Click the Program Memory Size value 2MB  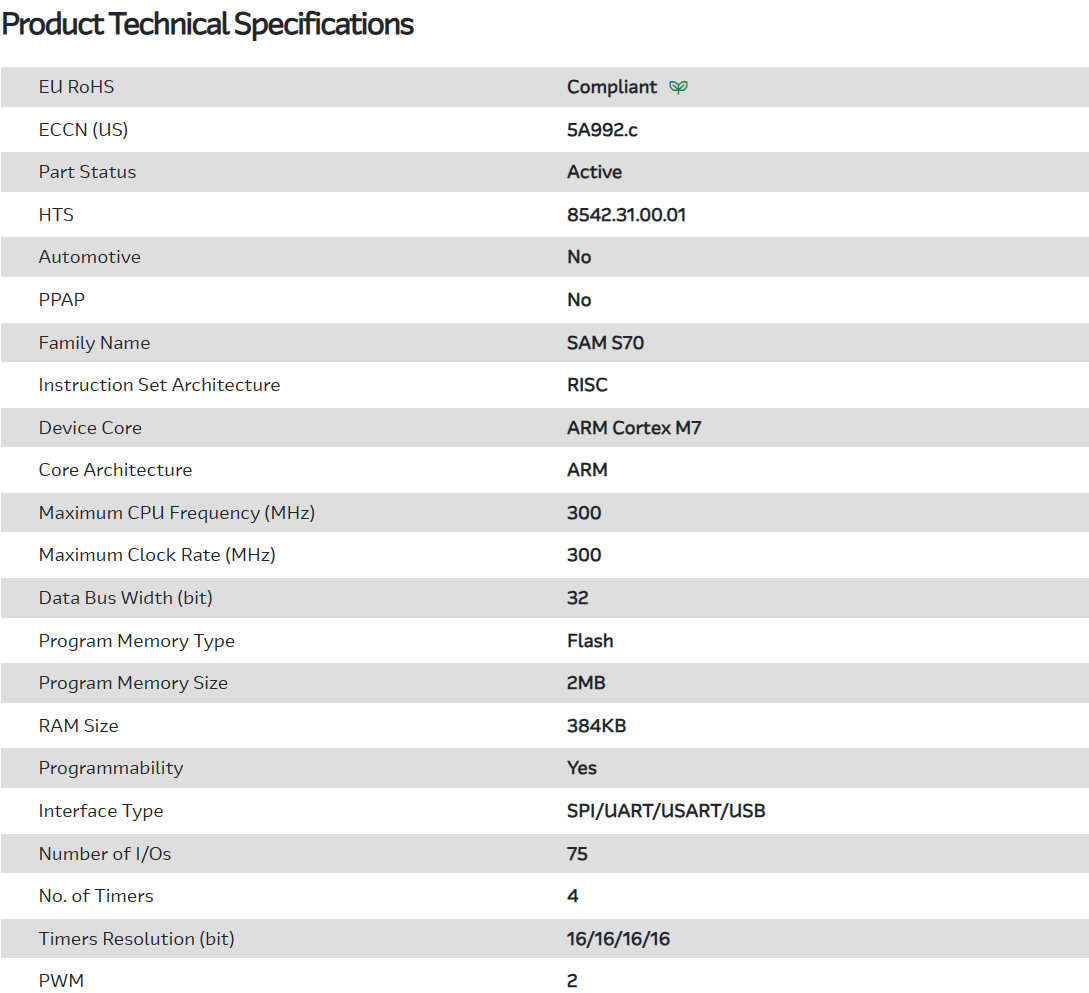click(x=586, y=683)
